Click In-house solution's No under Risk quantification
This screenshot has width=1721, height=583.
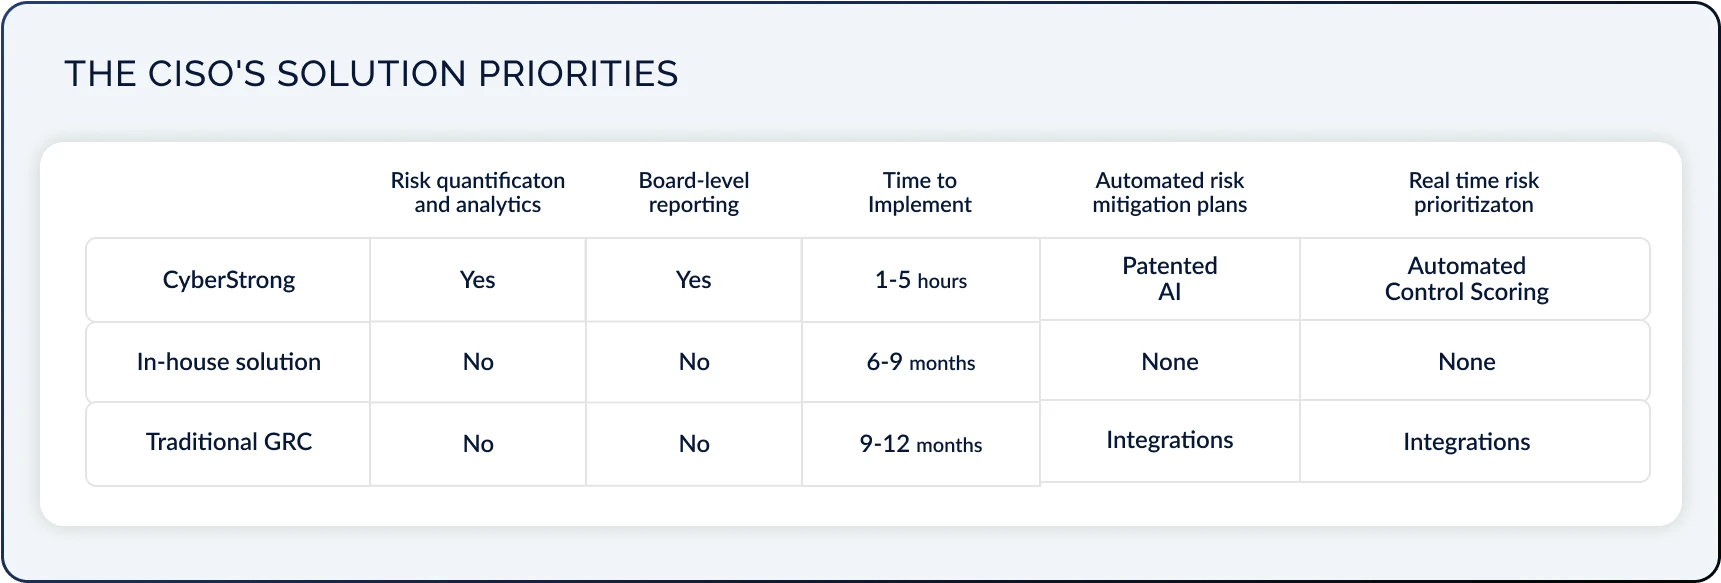point(478,362)
